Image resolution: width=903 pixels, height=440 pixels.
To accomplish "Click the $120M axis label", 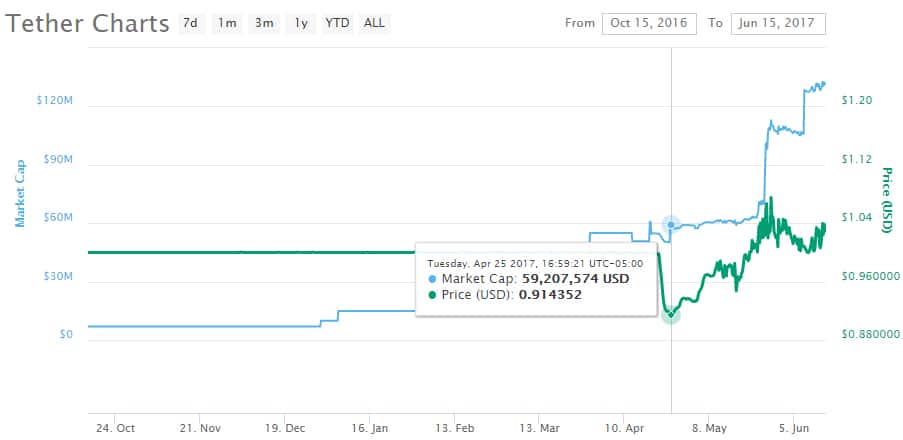I will coord(53,102).
